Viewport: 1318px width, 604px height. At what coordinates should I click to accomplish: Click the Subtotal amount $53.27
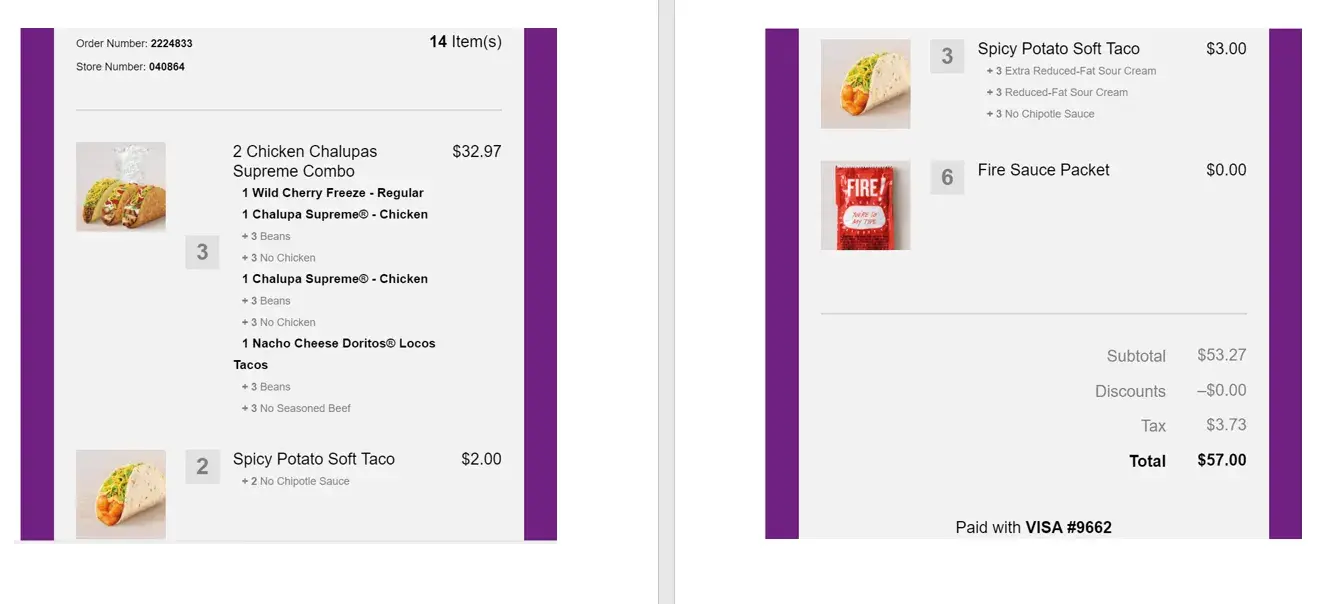click(x=1221, y=355)
